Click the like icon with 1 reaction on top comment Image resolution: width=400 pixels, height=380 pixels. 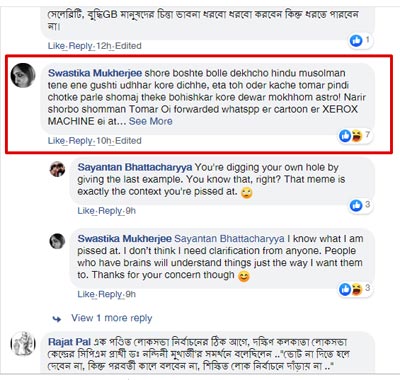tap(356, 41)
